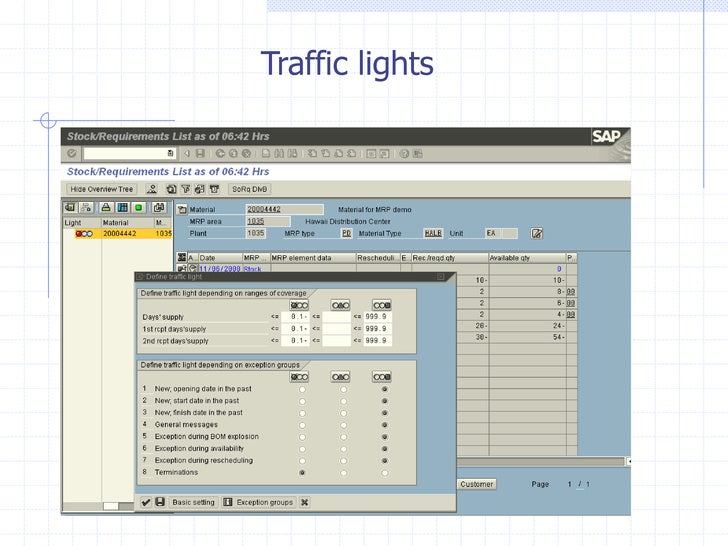This screenshot has width=728, height=546.
Task: Click the Rec./reqd qty column header
Action: point(449,258)
